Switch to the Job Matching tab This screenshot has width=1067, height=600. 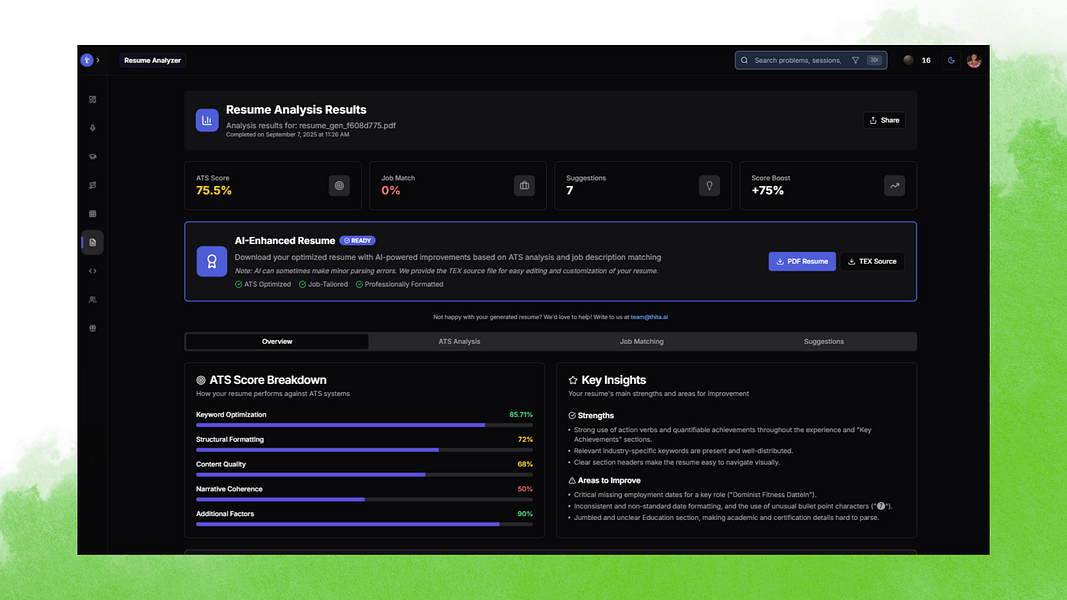[x=642, y=341]
